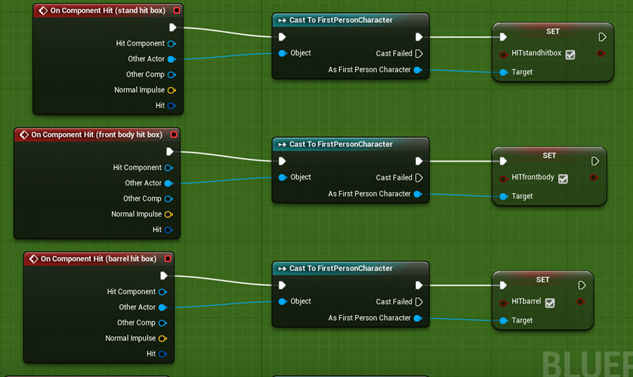Click Hit pin on barrel hit box node

[x=163, y=354]
